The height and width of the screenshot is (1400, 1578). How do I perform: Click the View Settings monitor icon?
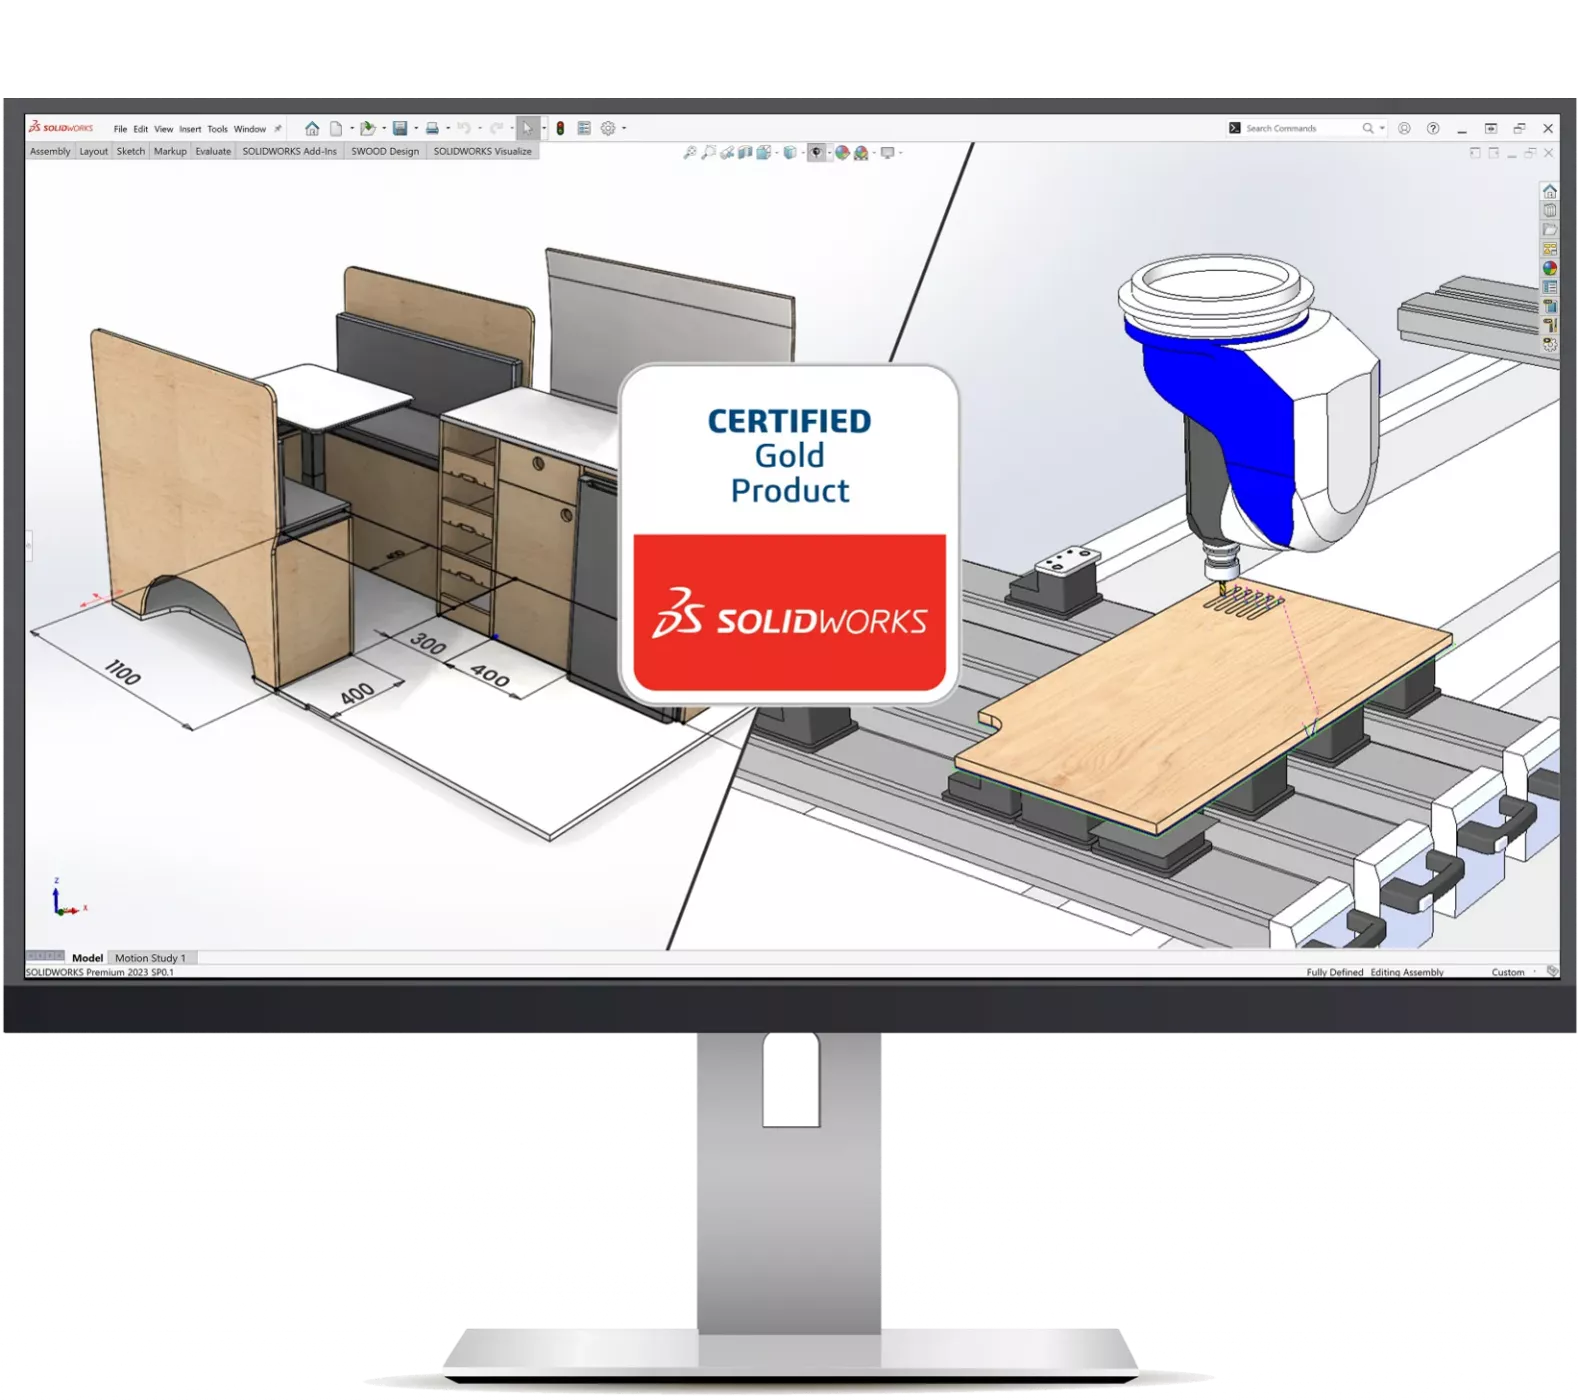tap(887, 153)
